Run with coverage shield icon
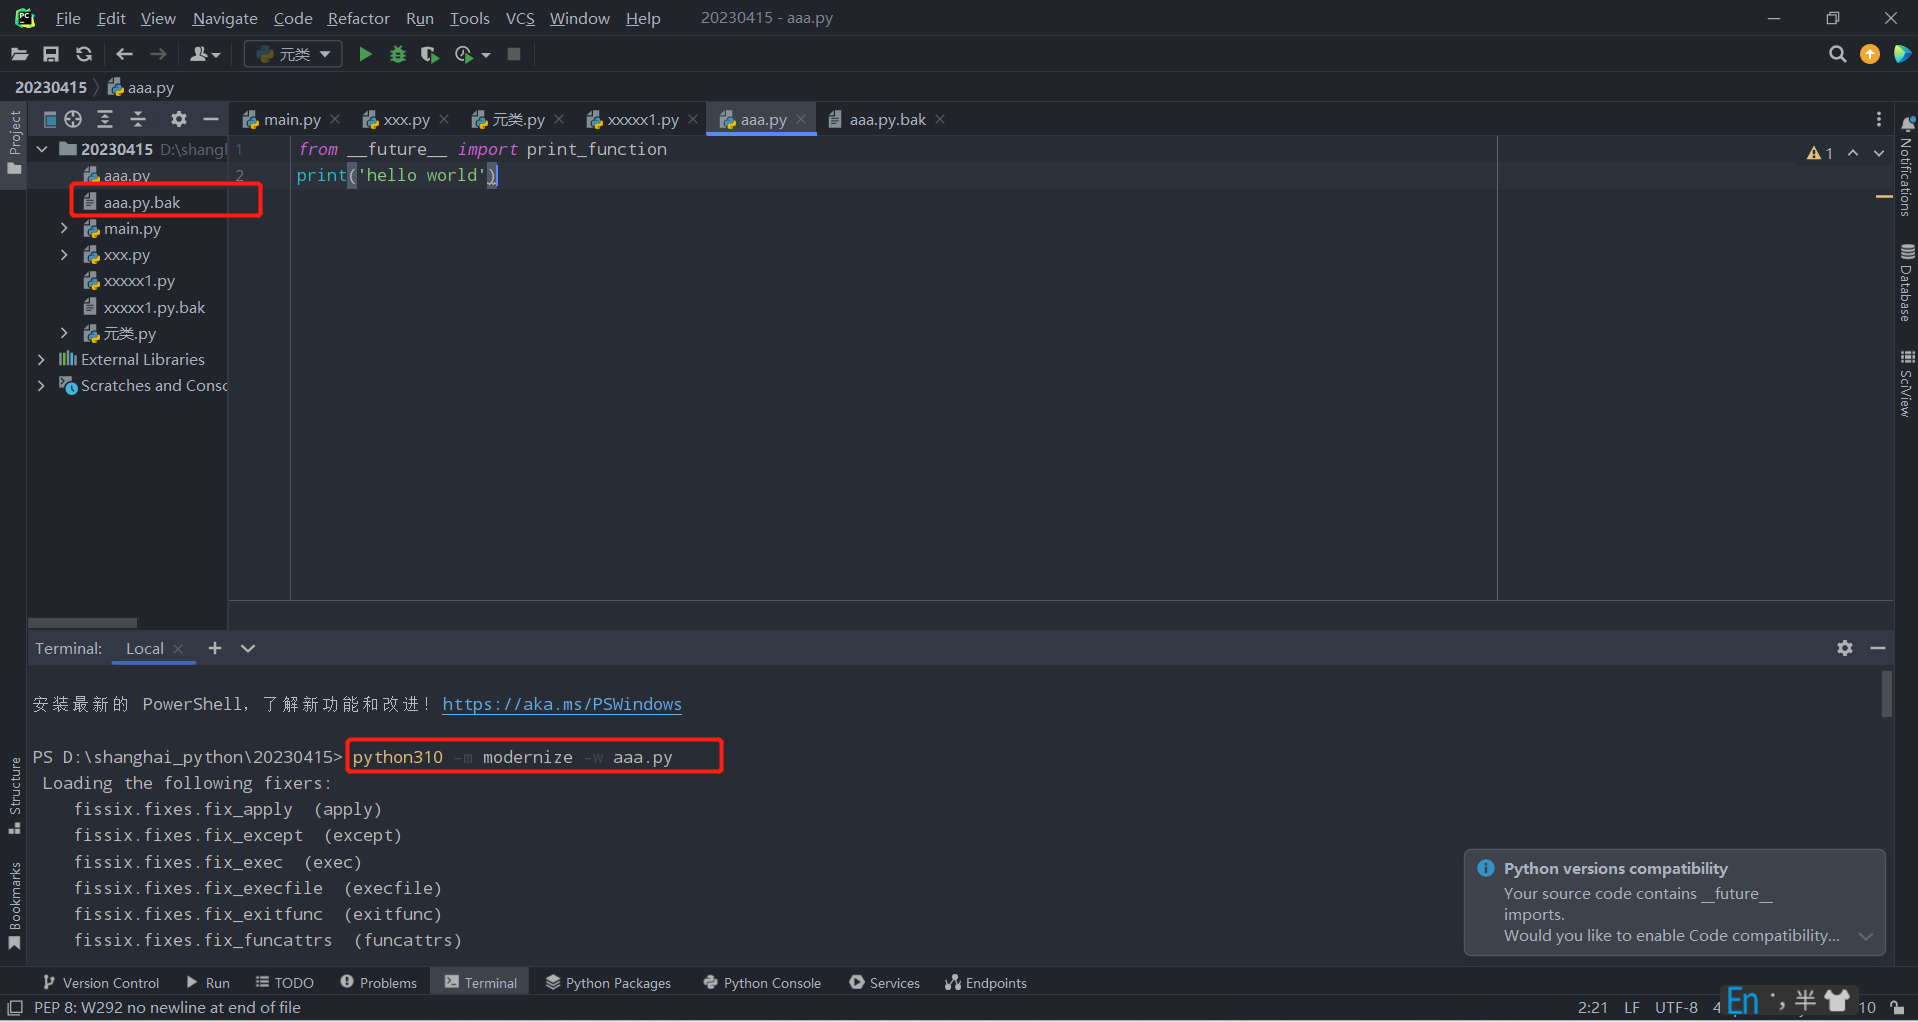The width and height of the screenshot is (1918, 1022). (430, 54)
